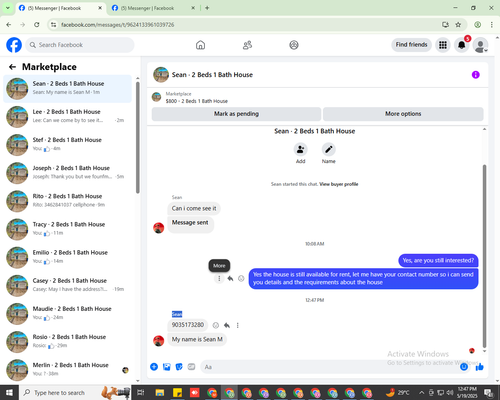The width and height of the screenshot is (500, 400).
Task: Open the Merlin conversation
Action: [x=67, y=370]
